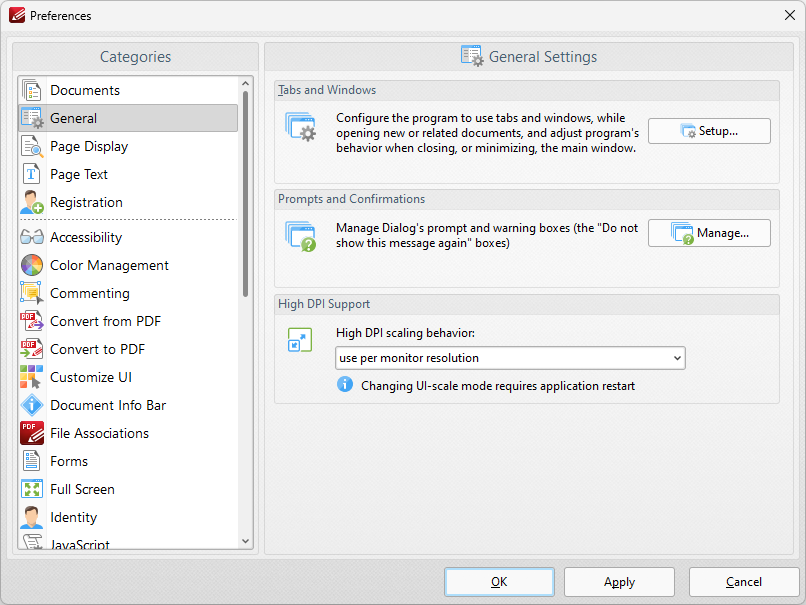Click the Preferences title bar app icon
Viewport: 806px width, 605px height.
coord(17,15)
